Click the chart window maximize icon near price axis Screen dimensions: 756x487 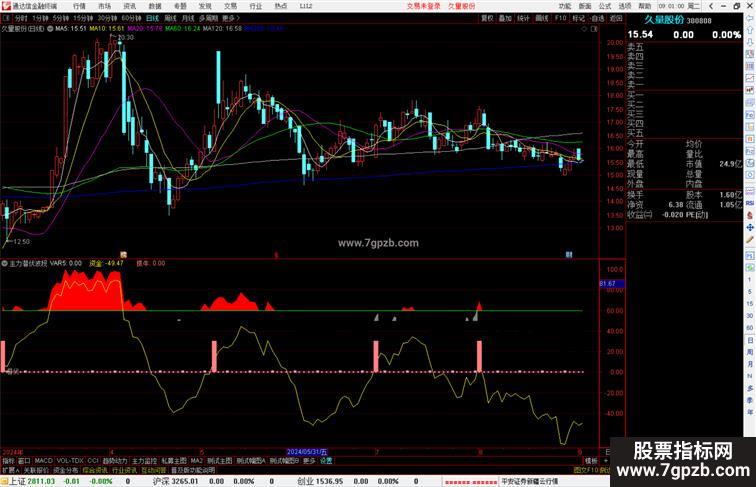594,29
